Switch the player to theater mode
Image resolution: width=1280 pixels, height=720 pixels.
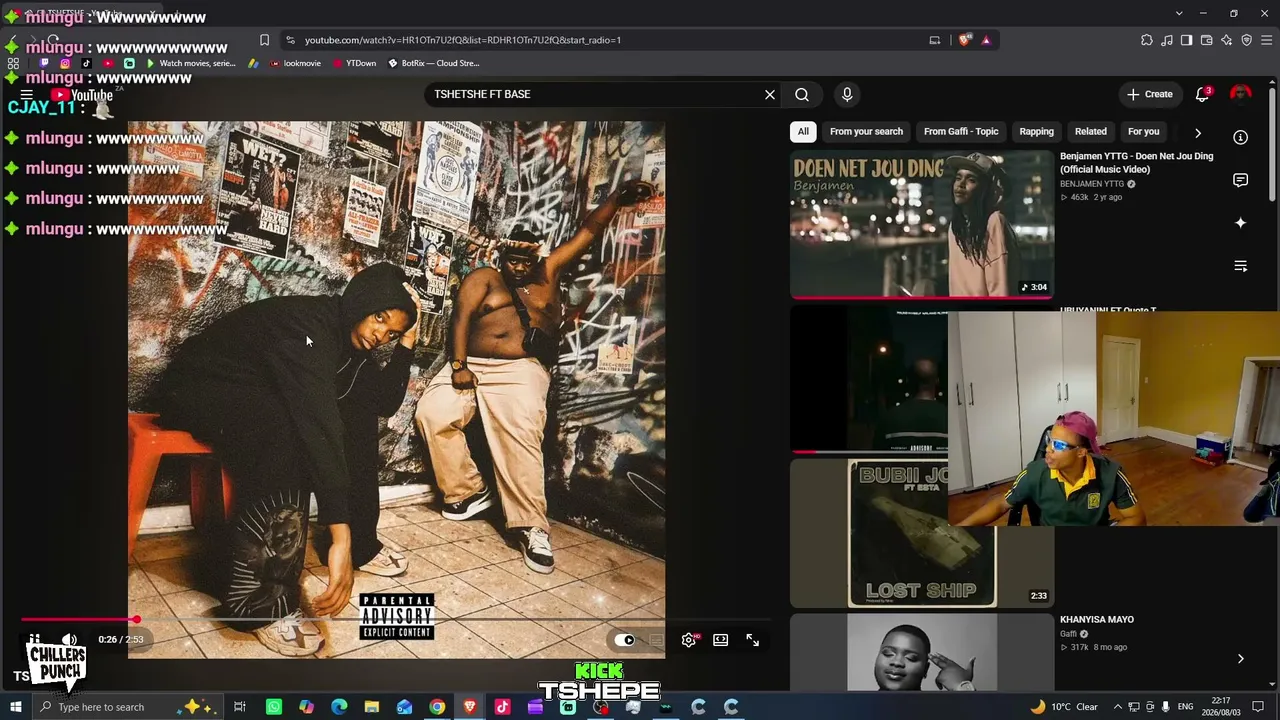tap(720, 640)
